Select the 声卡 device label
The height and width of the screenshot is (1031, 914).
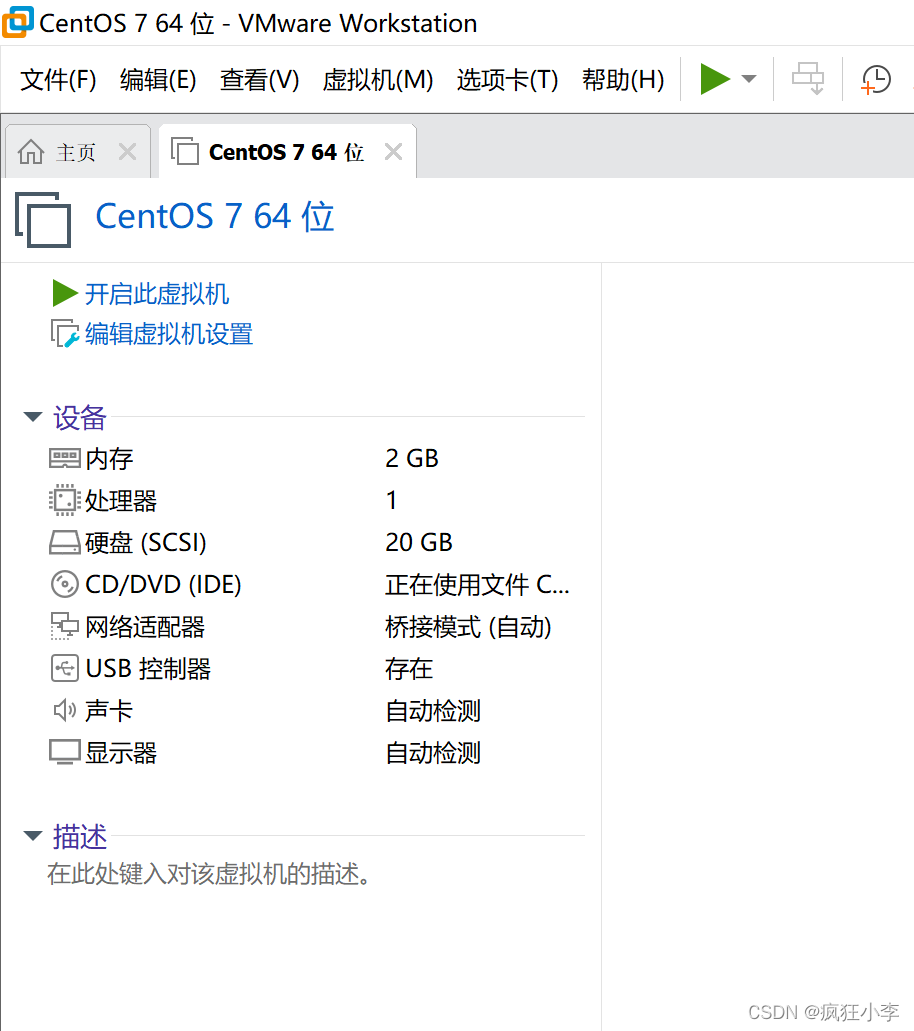(109, 711)
